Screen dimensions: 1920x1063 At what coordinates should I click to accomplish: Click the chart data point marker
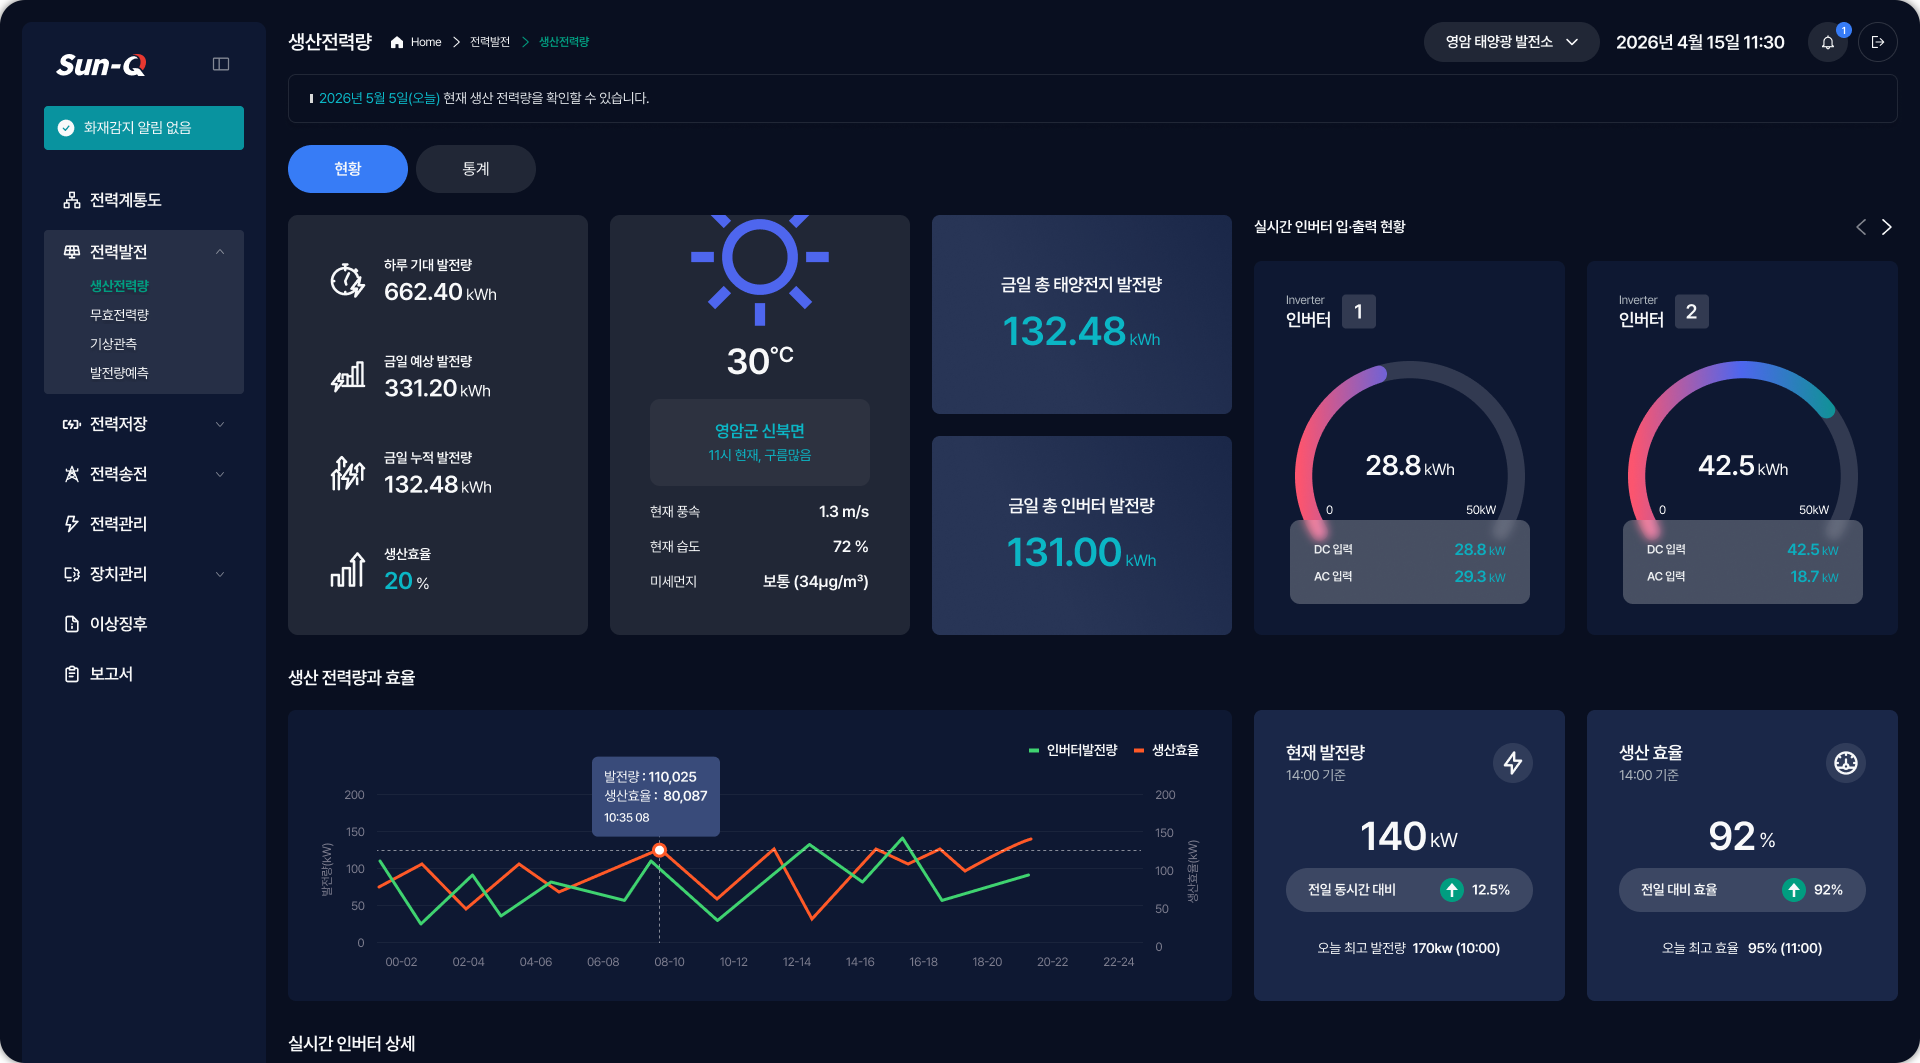click(x=659, y=850)
